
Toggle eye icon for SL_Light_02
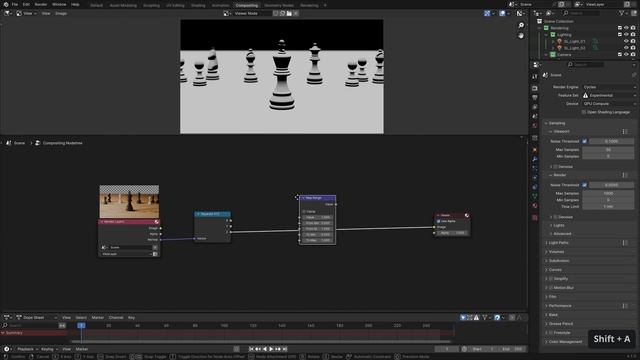pos(626,48)
